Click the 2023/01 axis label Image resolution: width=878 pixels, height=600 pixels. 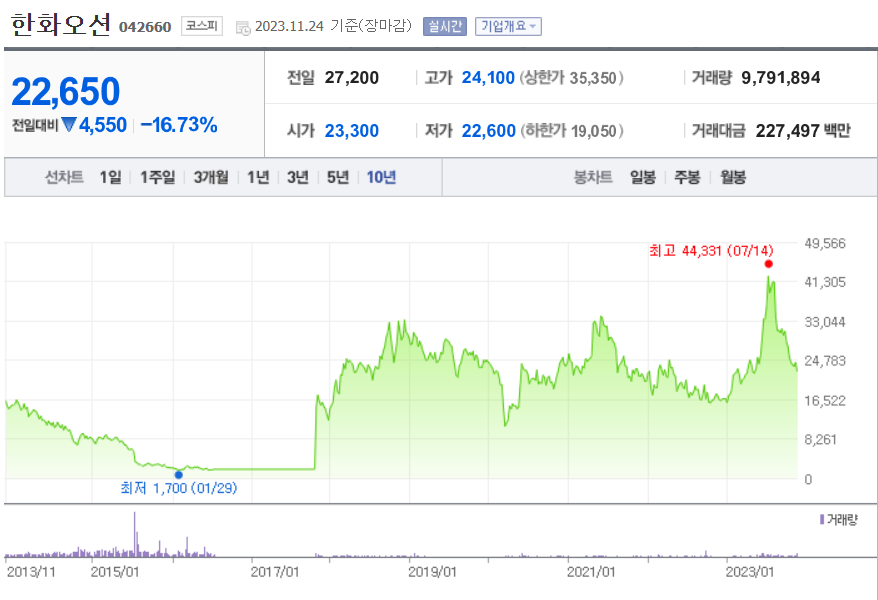pos(750,572)
